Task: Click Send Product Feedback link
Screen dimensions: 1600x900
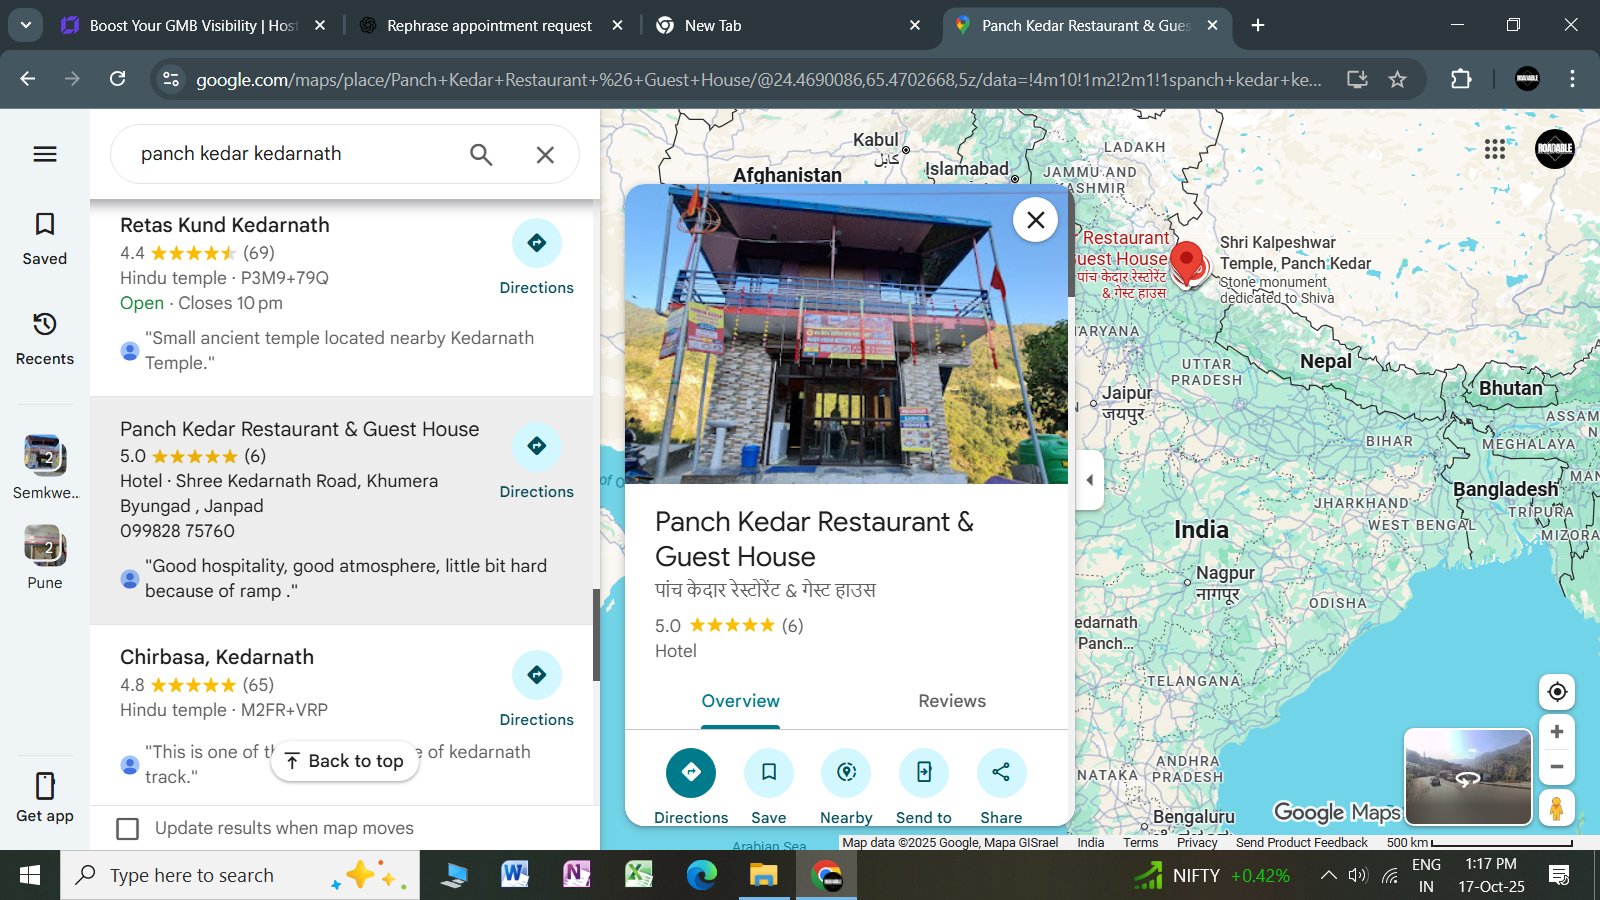Action: [x=1301, y=843]
